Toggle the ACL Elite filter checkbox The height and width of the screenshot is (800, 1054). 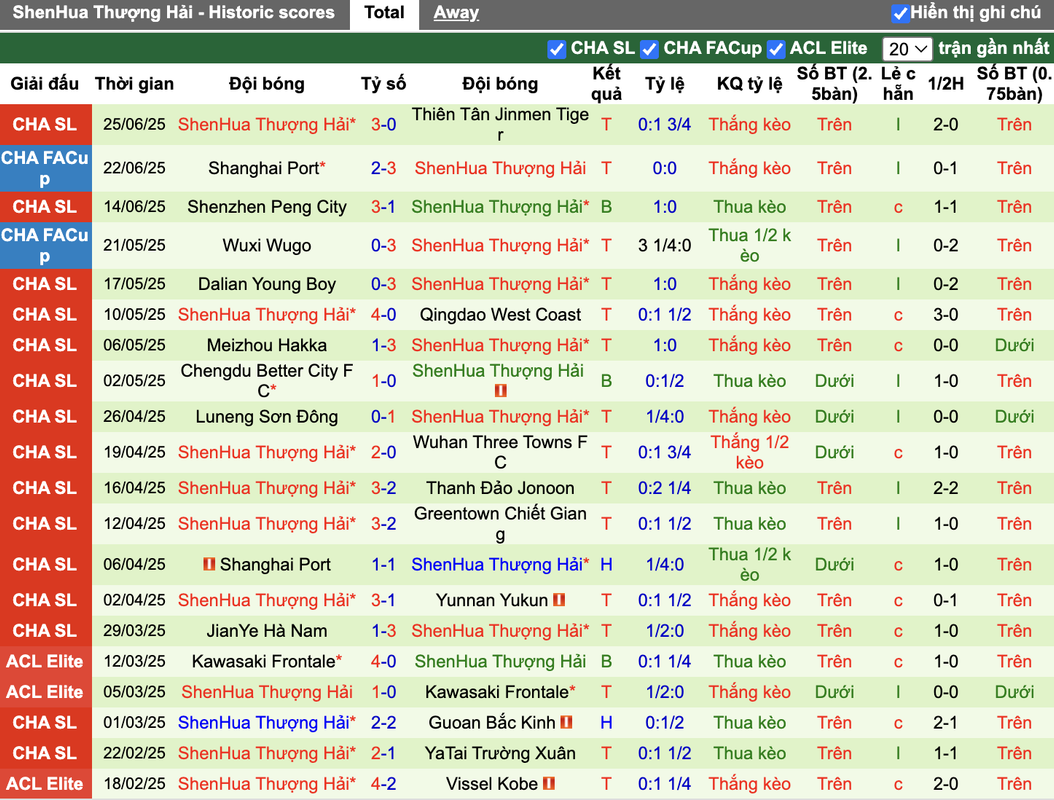[x=776, y=49]
